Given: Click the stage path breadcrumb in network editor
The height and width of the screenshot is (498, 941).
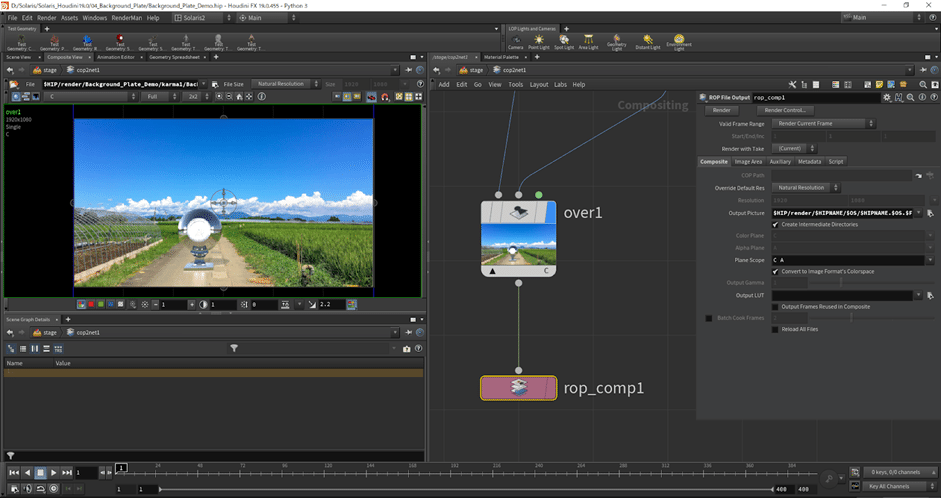Looking at the screenshot, I should coord(471,70).
